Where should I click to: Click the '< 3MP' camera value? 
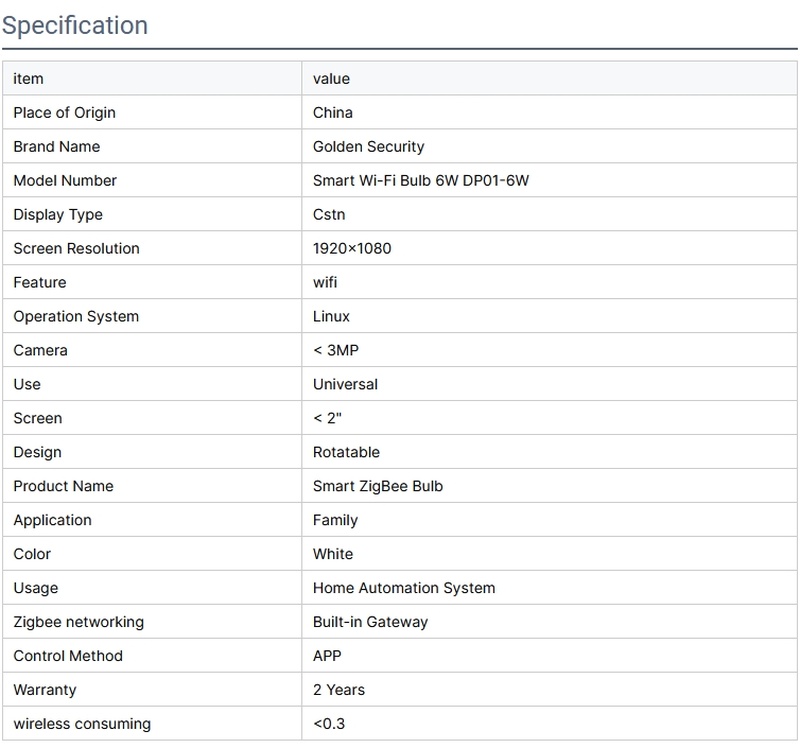pyautogui.click(x=336, y=350)
